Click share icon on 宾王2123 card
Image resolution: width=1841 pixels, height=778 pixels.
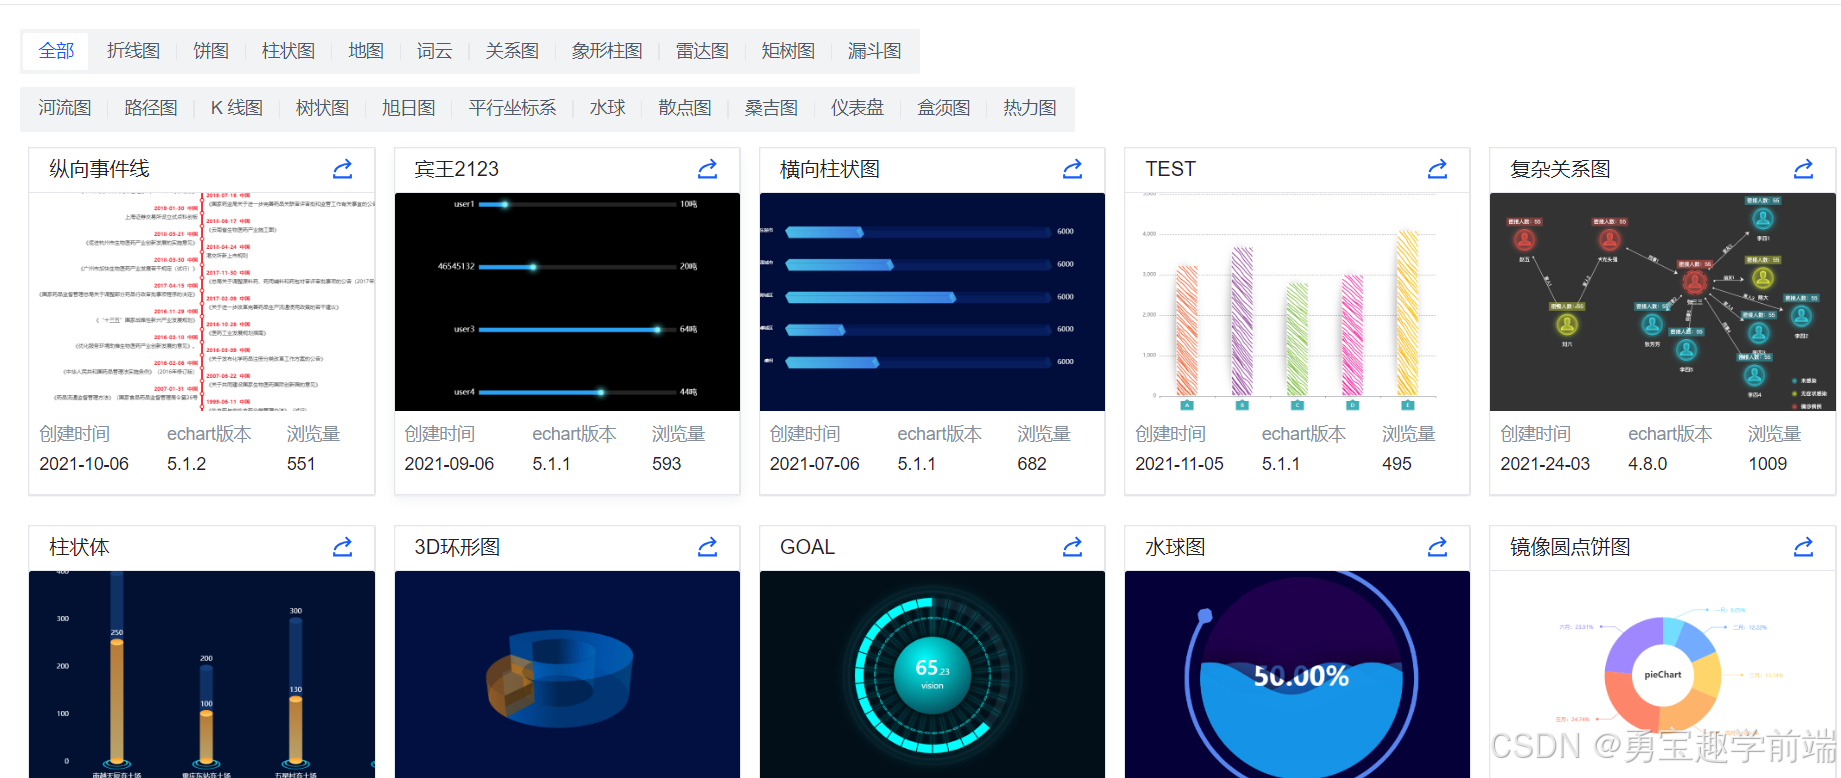point(707,169)
